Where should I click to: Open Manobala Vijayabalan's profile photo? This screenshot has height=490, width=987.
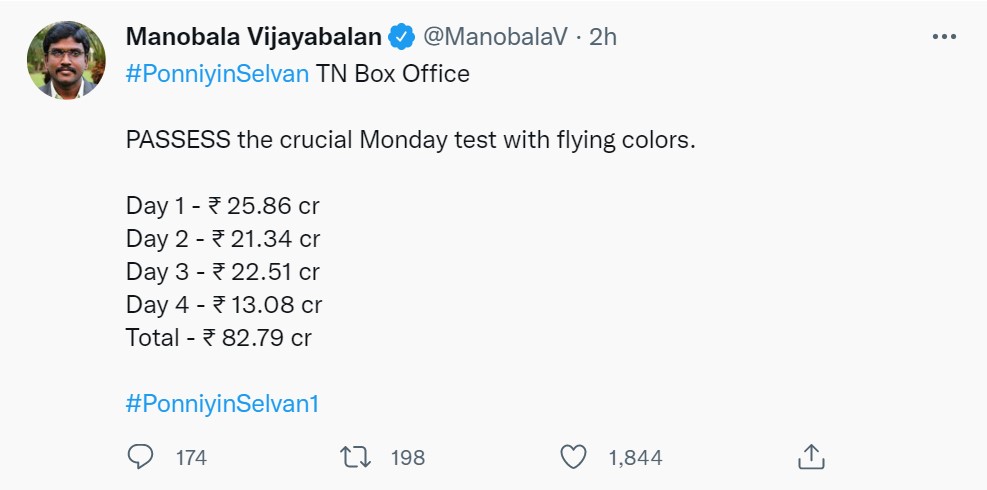pyautogui.click(x=67, y=60)
